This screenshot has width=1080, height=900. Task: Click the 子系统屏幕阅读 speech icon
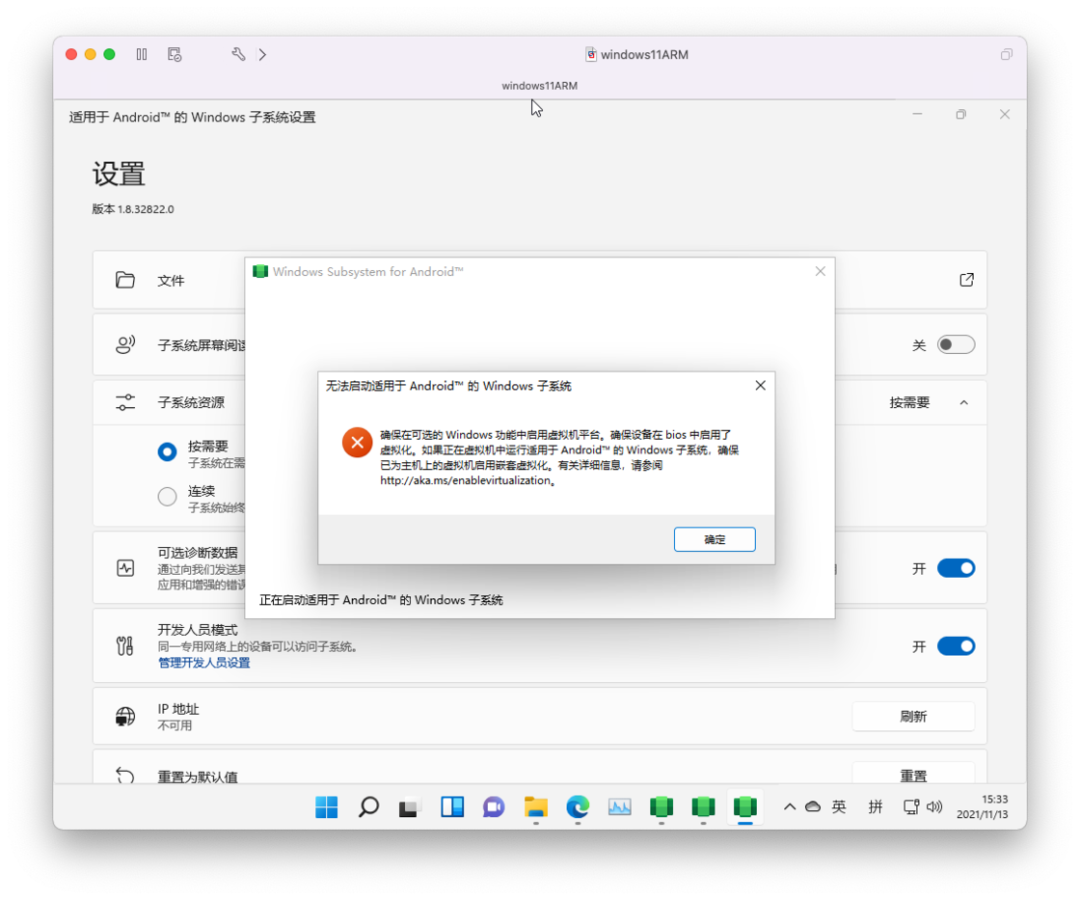tap(125, 344)
